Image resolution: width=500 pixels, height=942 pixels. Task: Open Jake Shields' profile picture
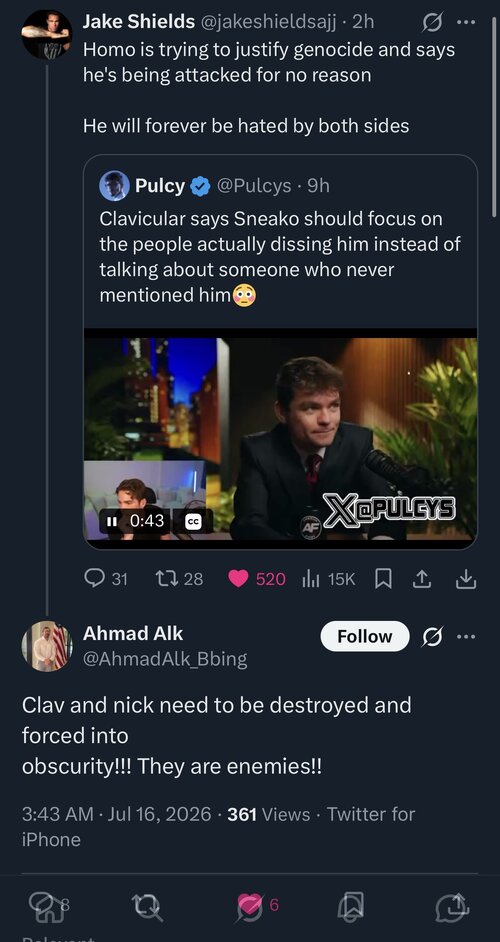click(47, 34)
